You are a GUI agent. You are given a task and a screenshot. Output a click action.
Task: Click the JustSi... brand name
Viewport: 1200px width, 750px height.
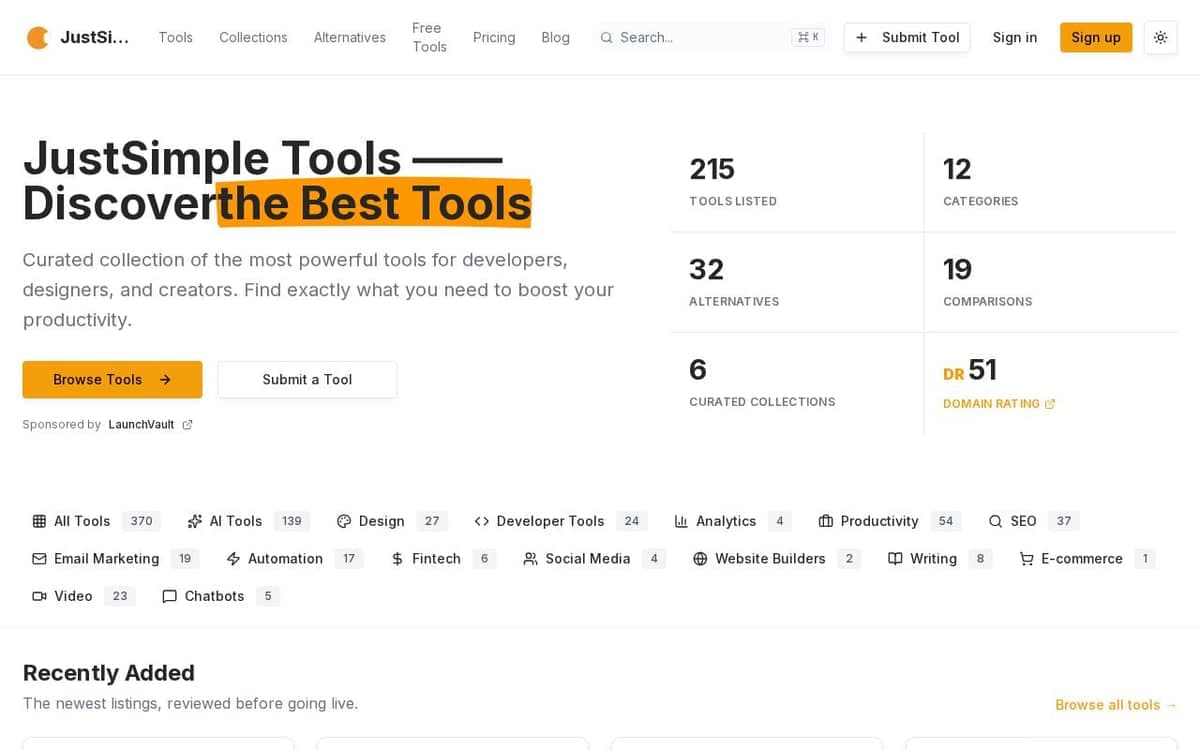click(94, 38)
